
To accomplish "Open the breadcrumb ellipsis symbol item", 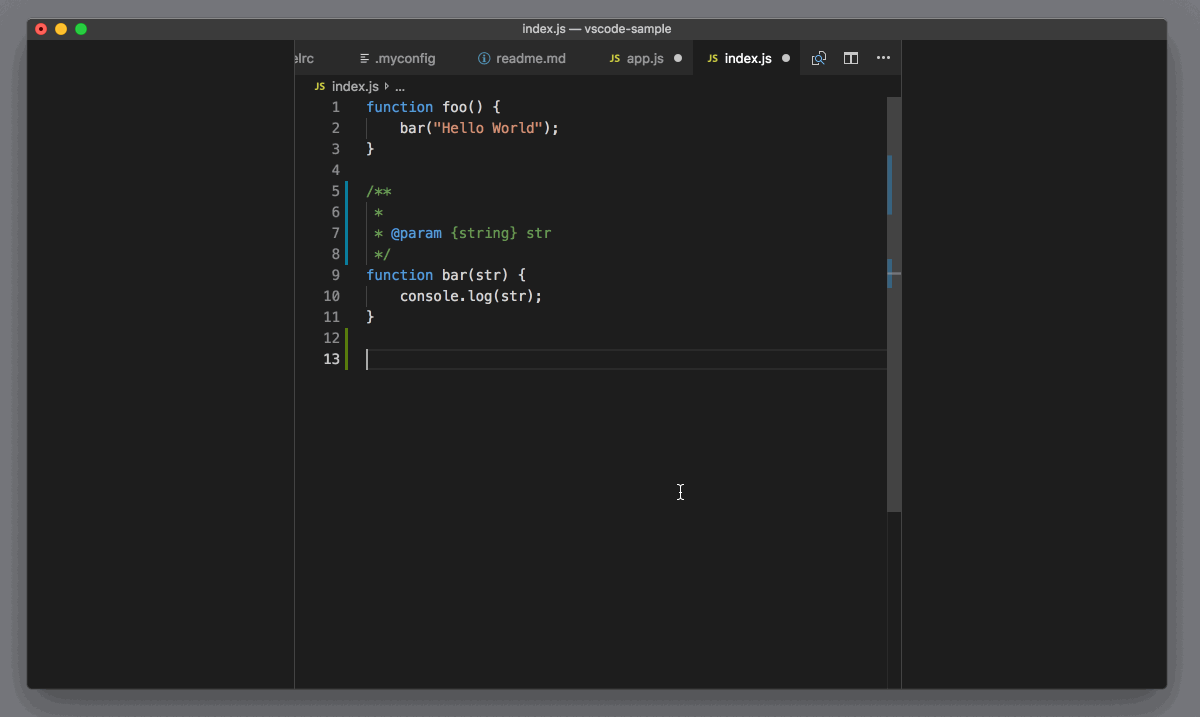I will point(400,87).
